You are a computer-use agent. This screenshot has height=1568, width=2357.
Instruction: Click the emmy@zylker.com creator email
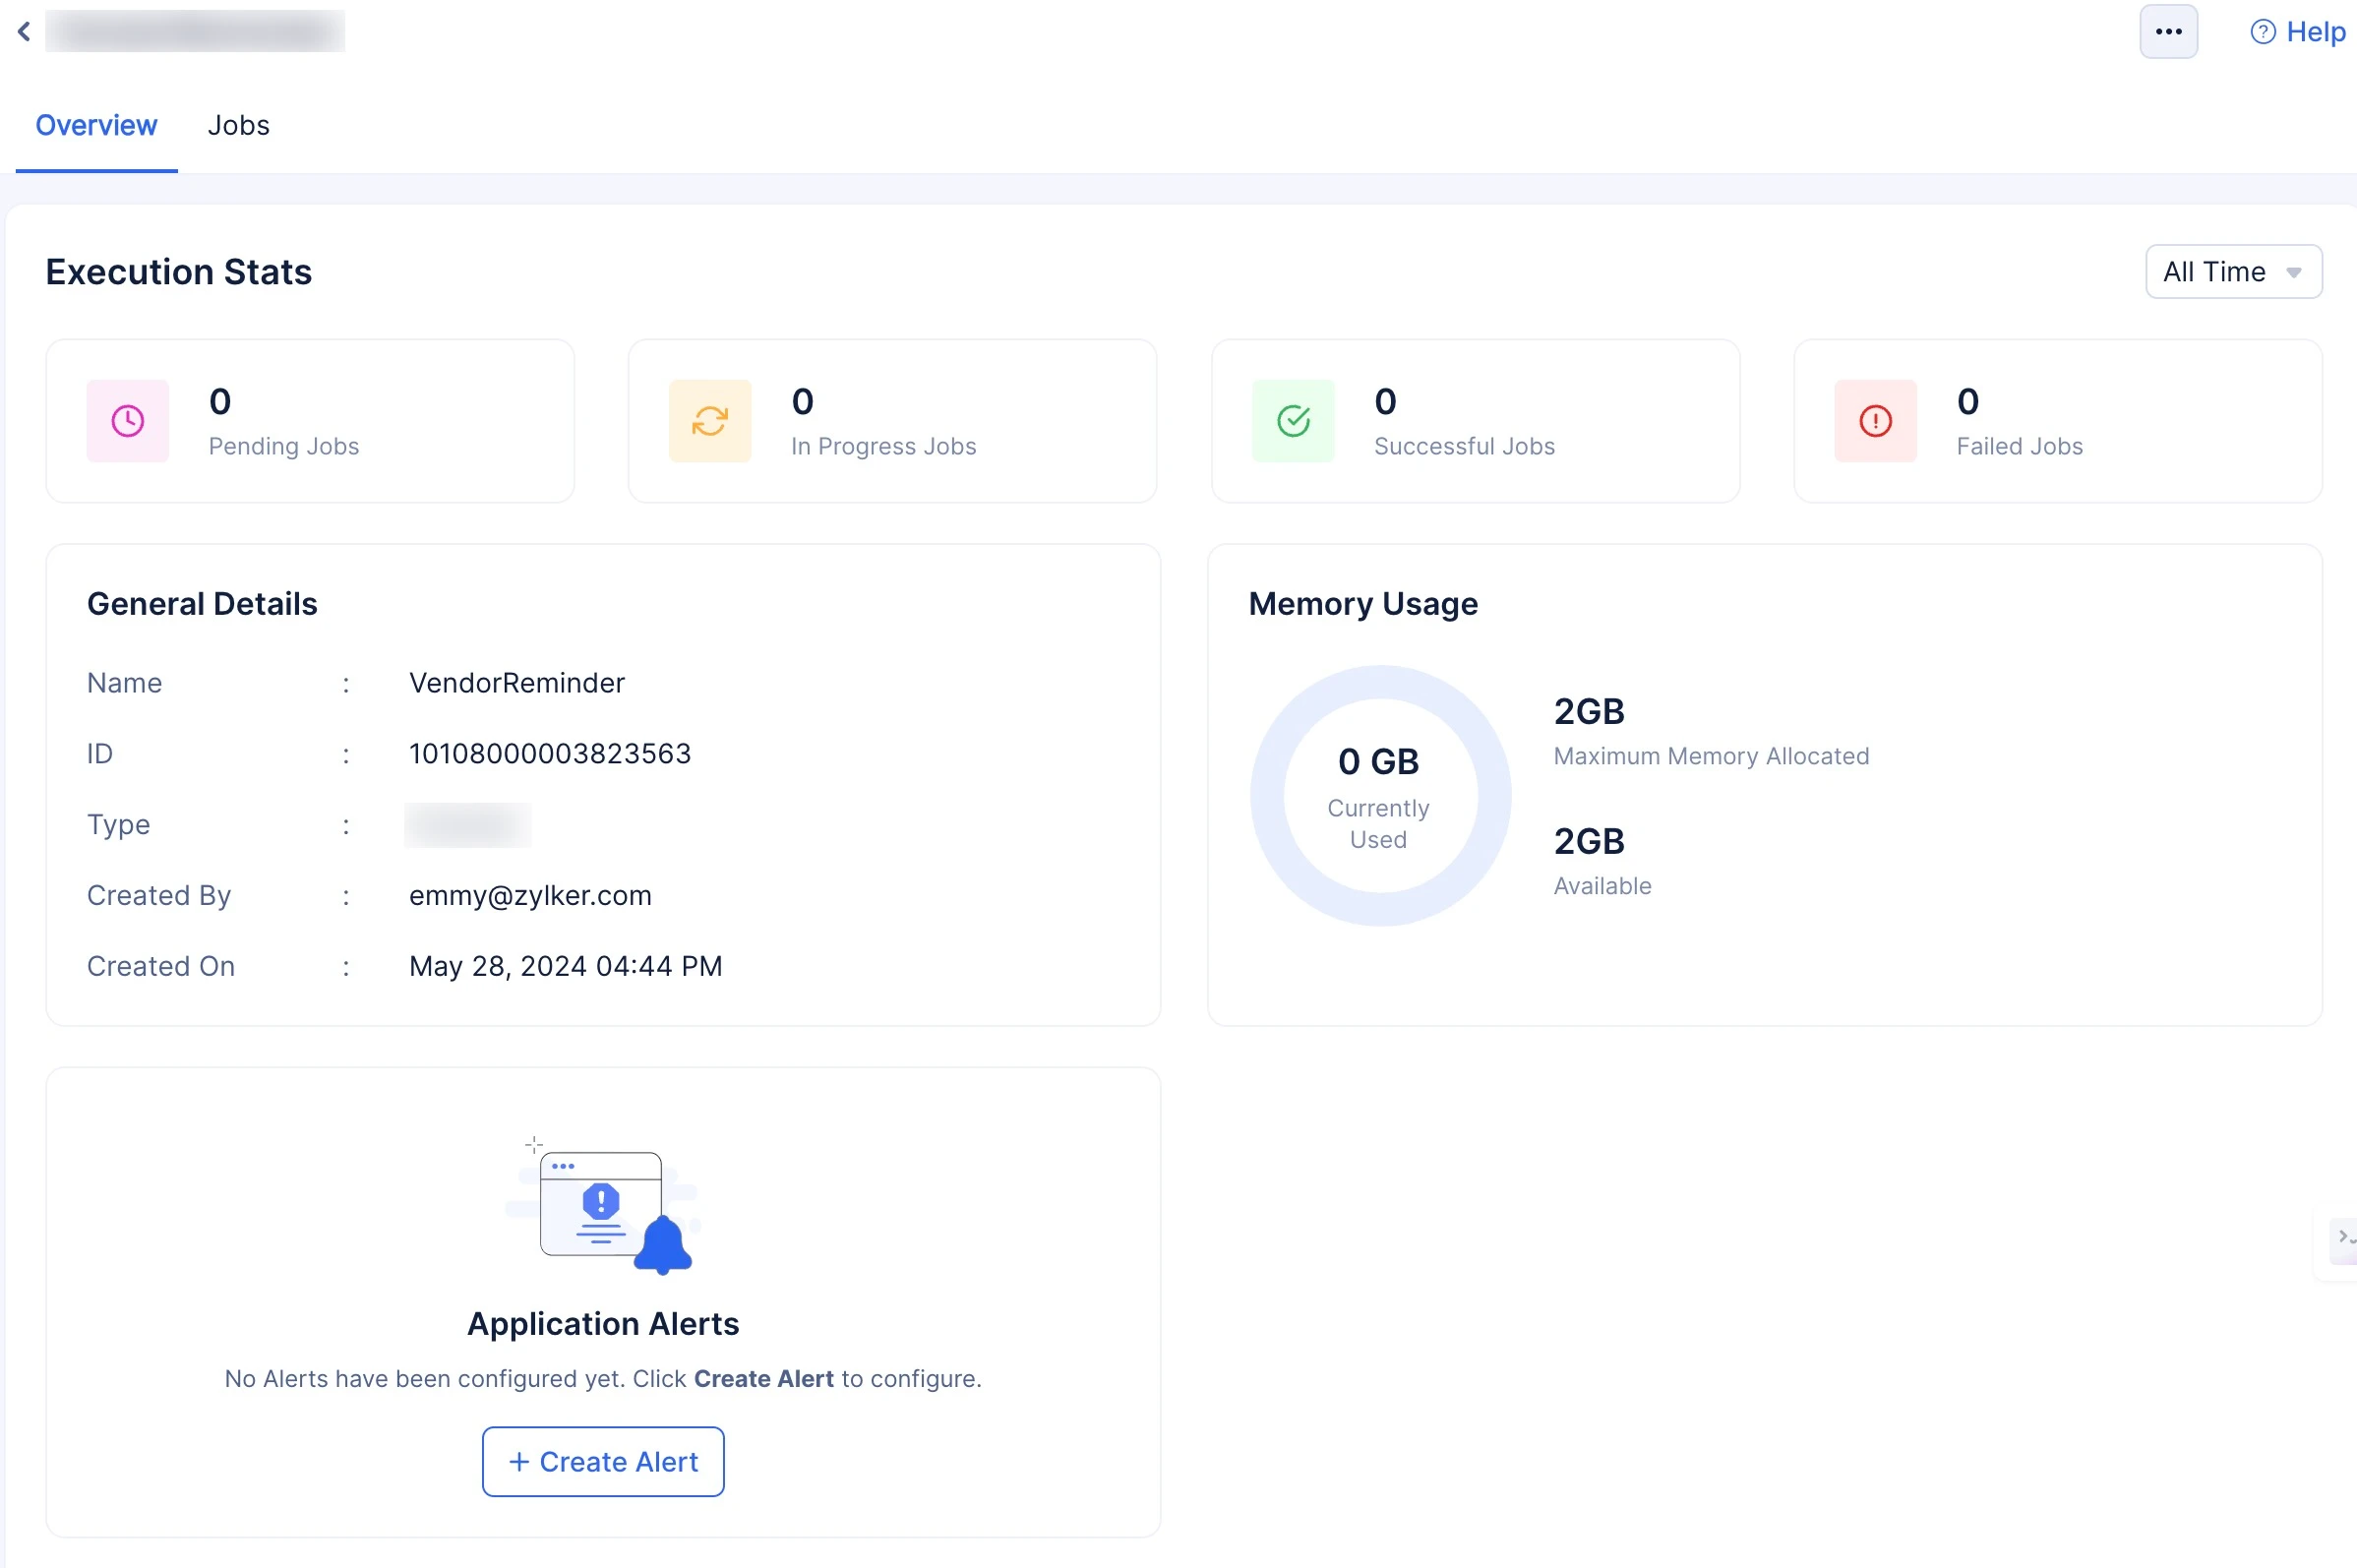(530, 895)
